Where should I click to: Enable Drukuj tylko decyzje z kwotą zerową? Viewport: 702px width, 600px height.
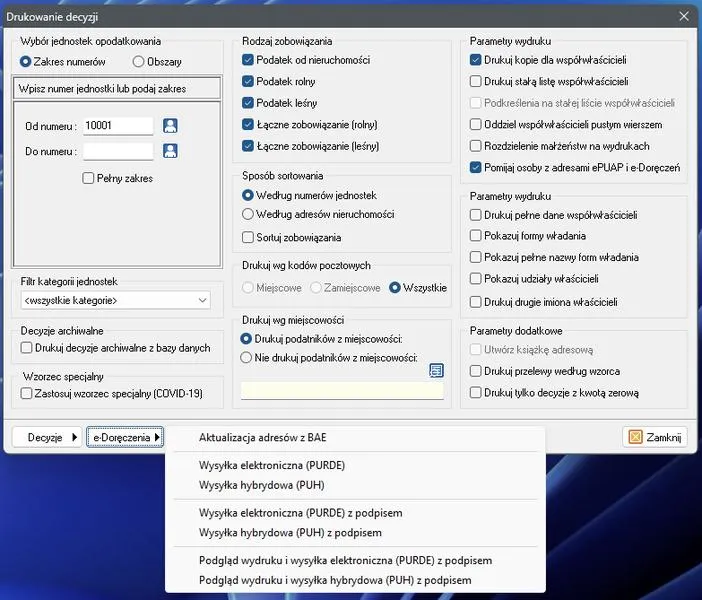476,393
